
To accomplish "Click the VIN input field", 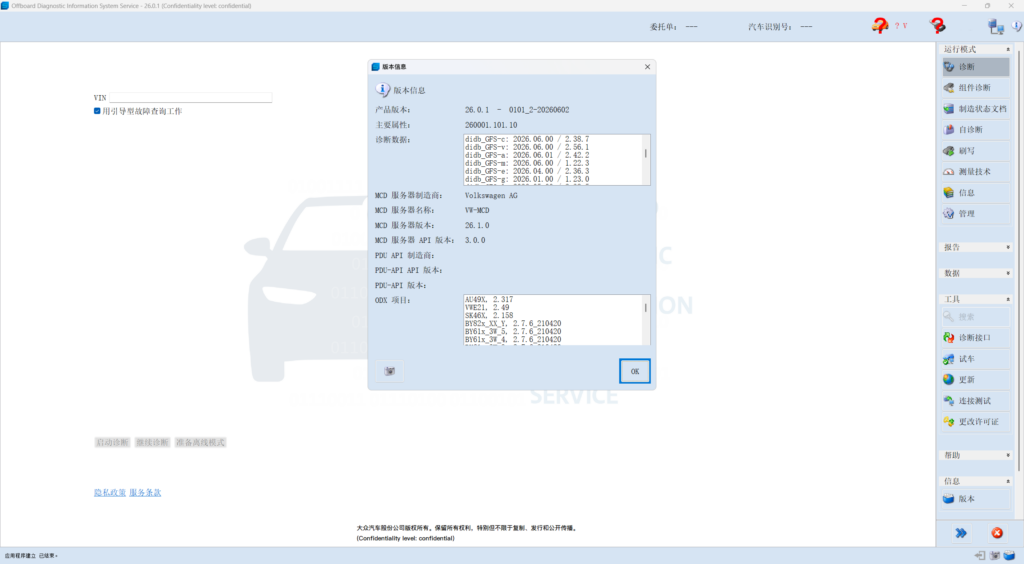I will tap(190, 97).
